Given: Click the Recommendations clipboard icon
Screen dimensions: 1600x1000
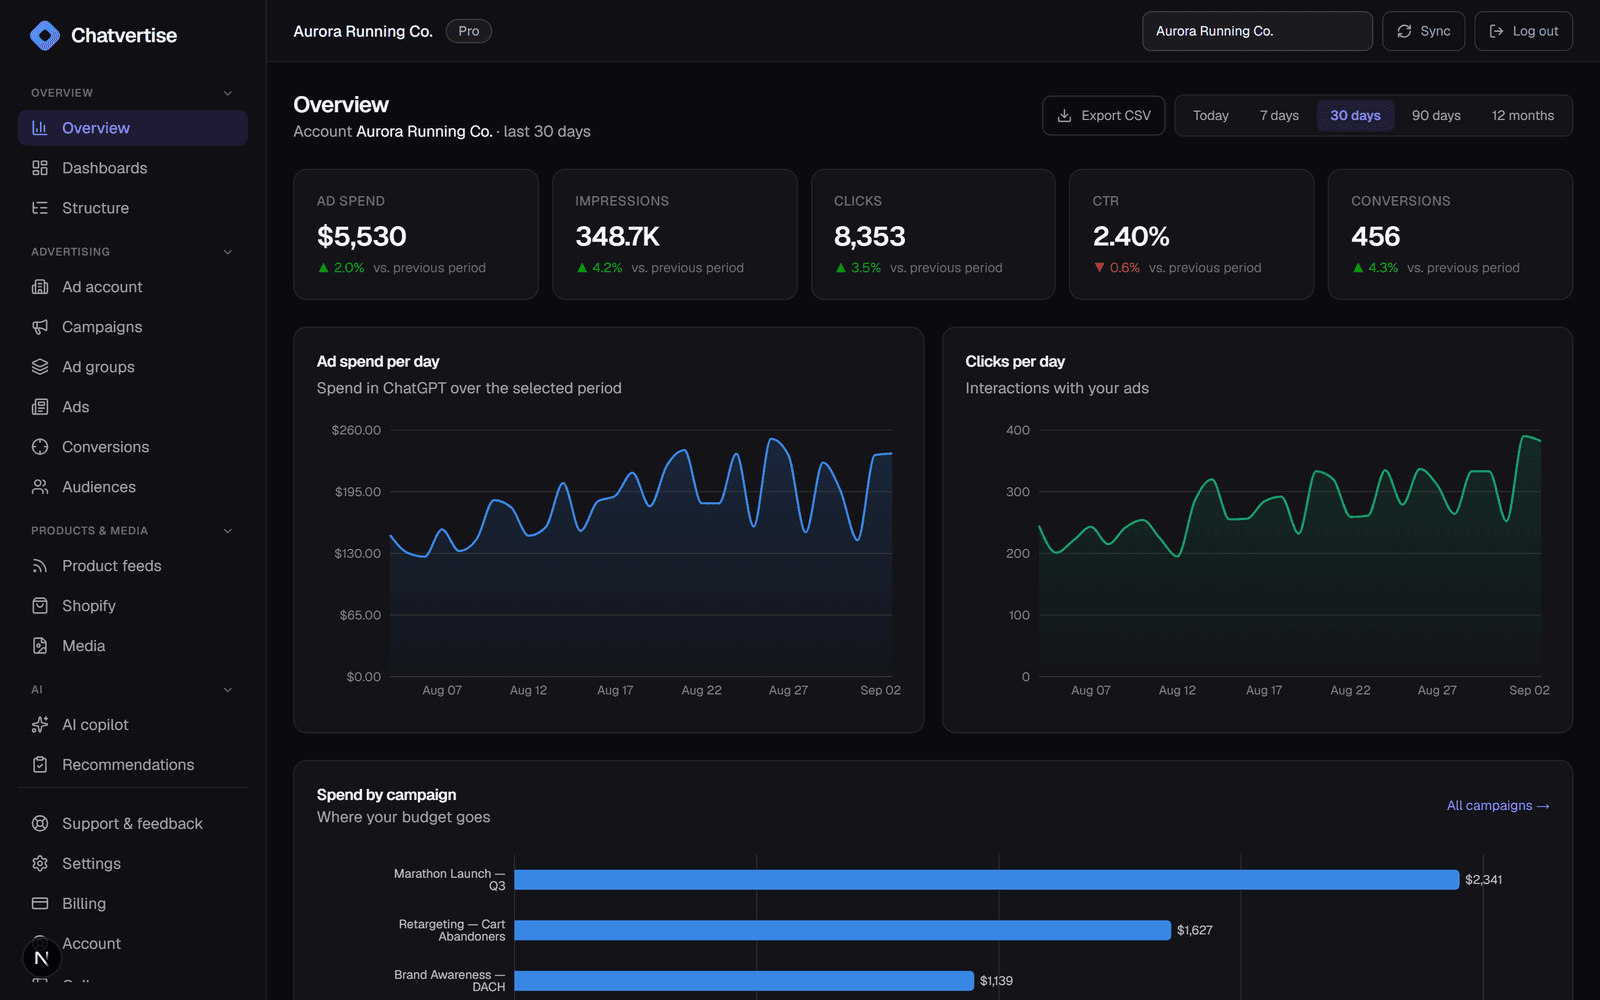Looking at the screenshot, I should pyautogui.click(x=40, y=765).
